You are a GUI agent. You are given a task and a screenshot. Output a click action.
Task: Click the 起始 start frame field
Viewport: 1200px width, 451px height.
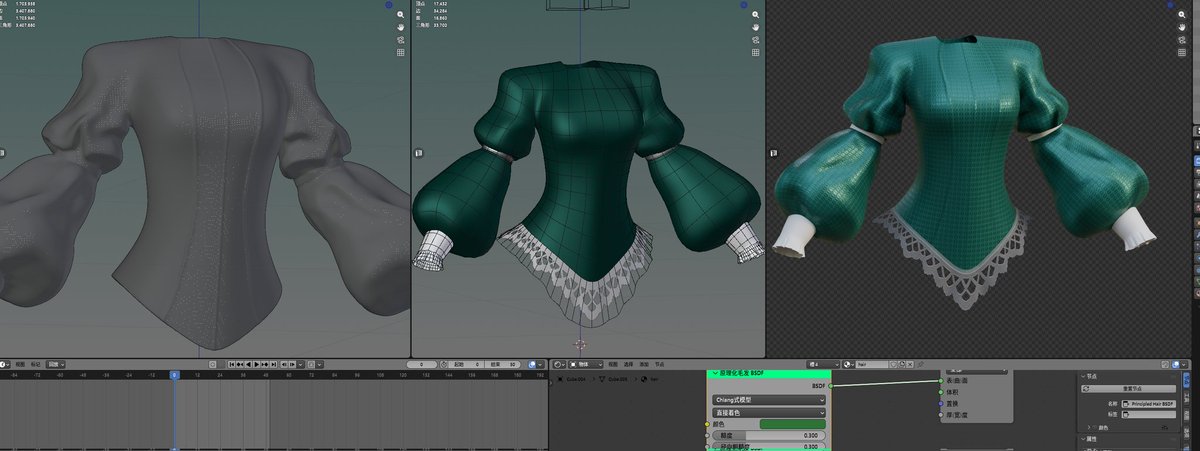click(467, 364)
